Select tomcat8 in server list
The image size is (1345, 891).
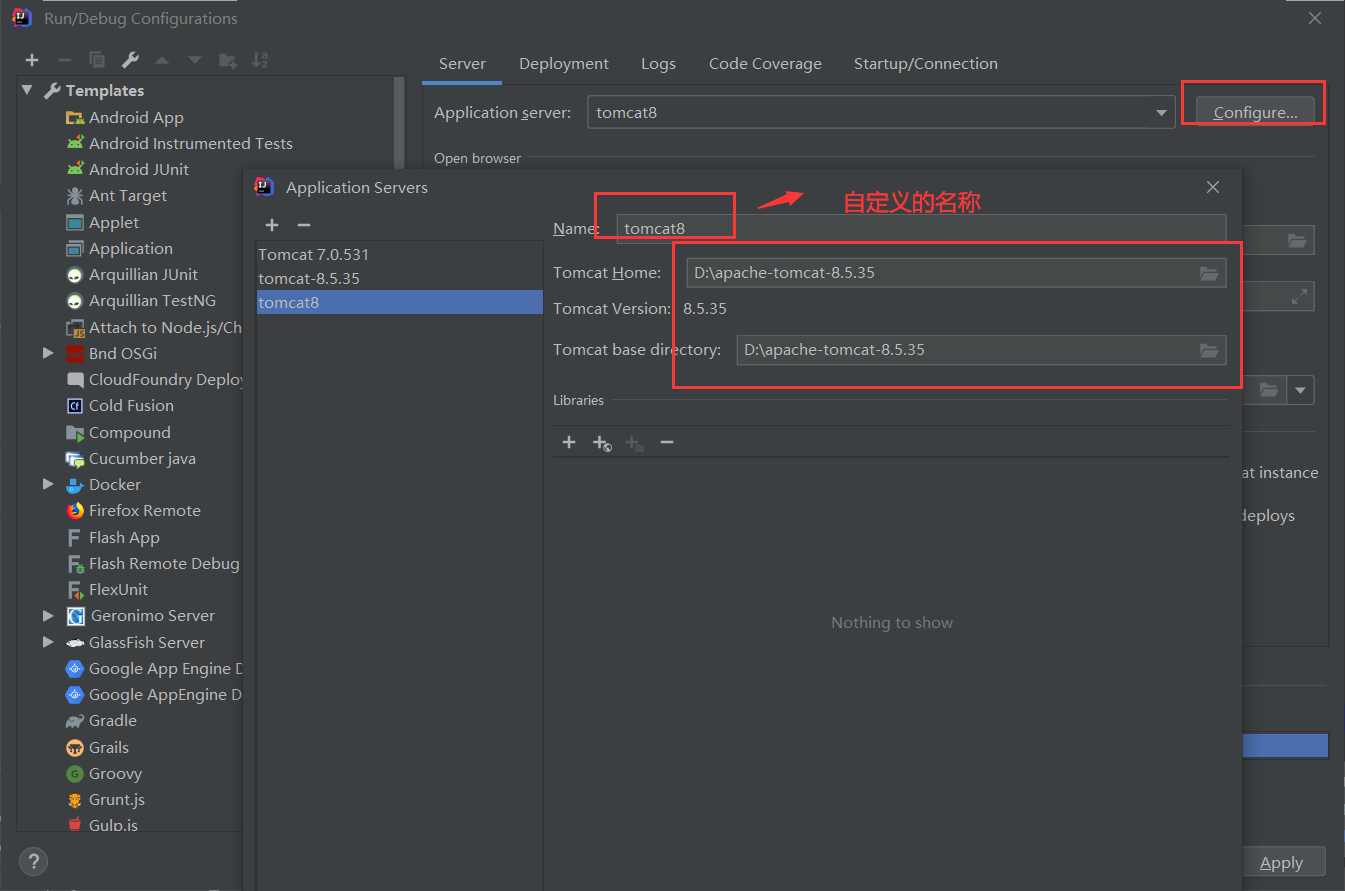click(400, 302)
